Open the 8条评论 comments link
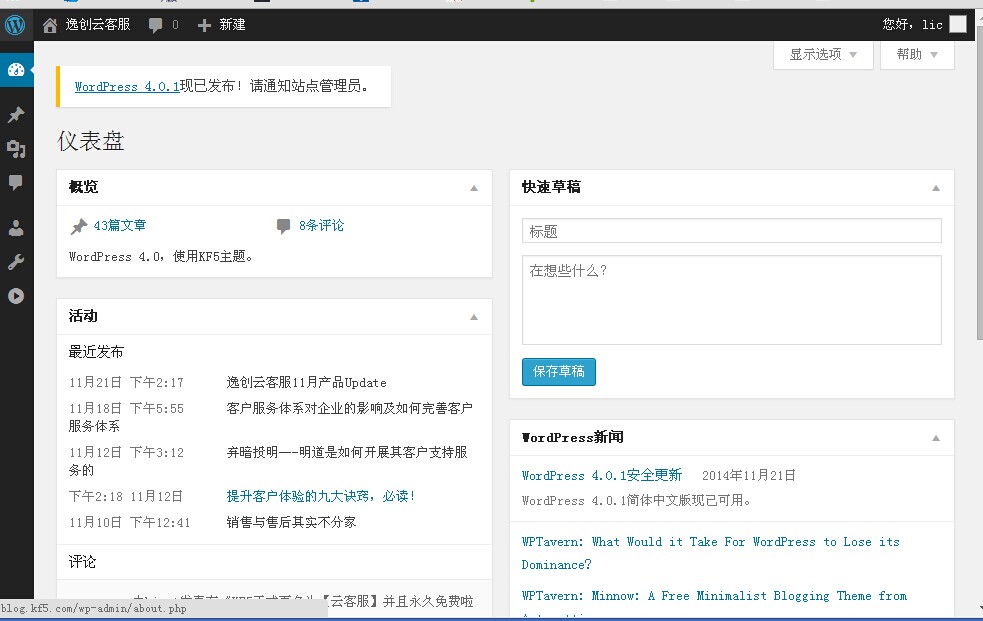Viewport: 983px width, 621px height. [322, 226]
